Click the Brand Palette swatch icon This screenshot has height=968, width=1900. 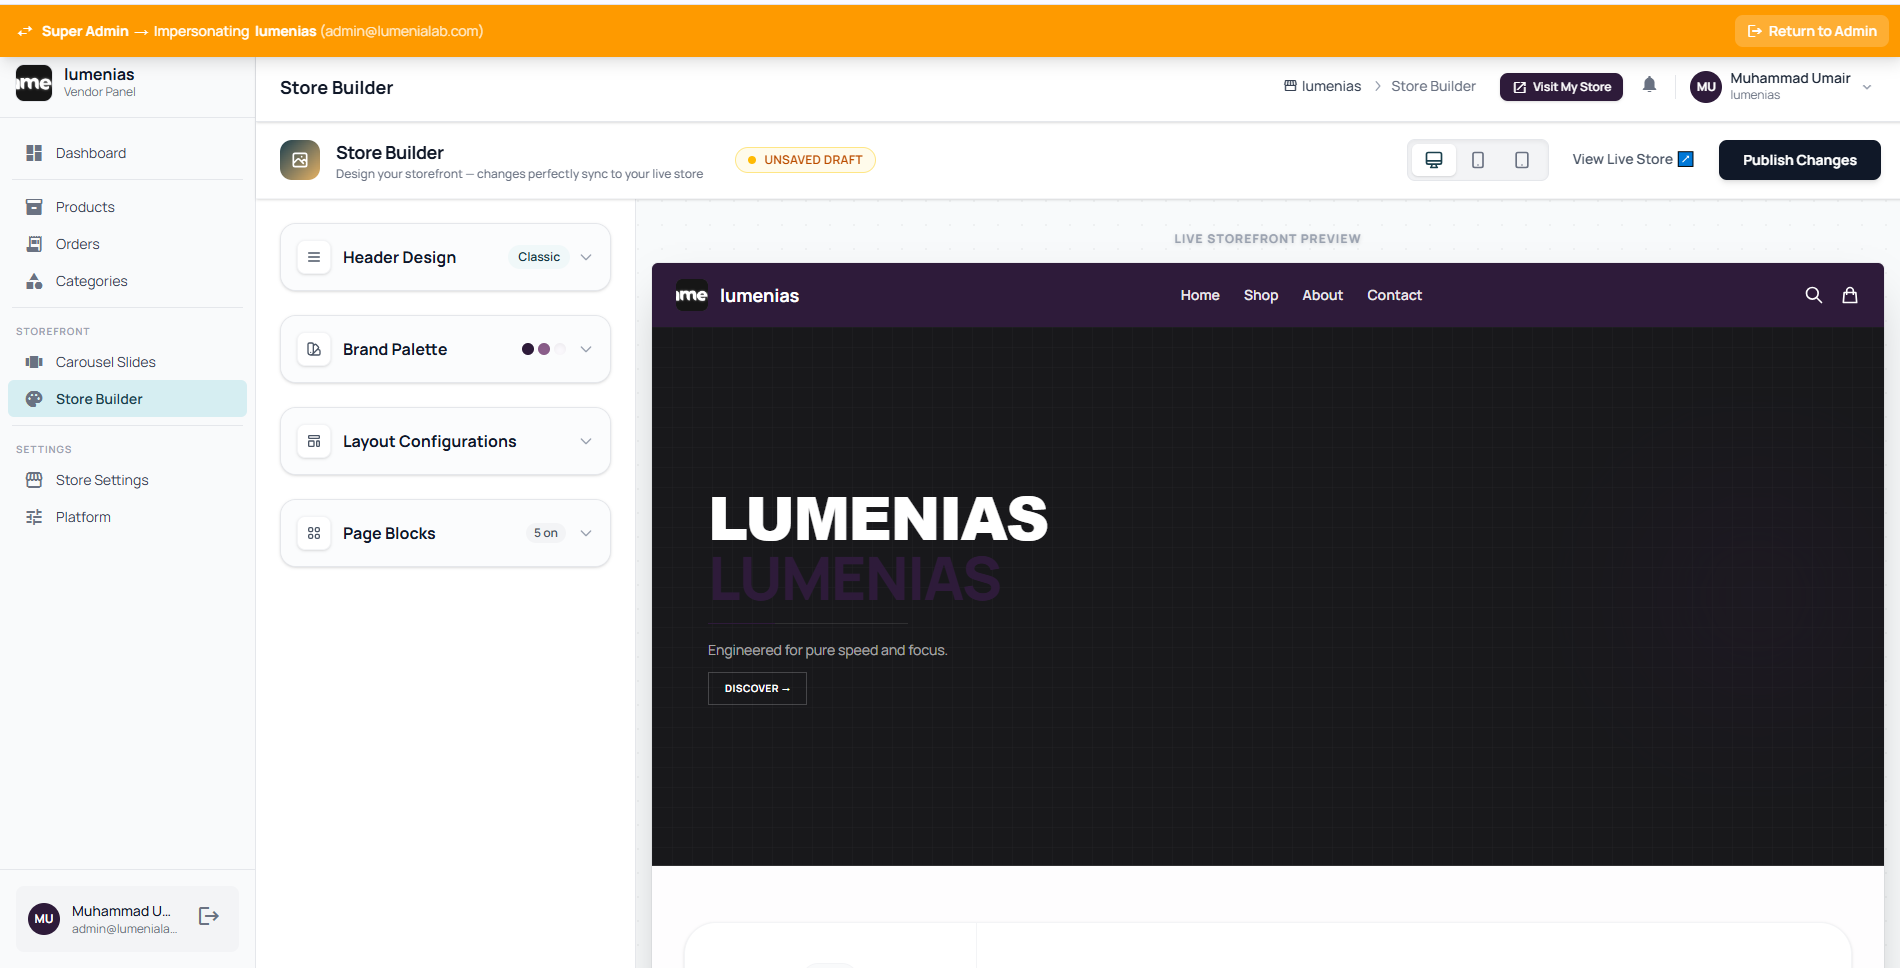pyautogui.click(x=314, y=349)
